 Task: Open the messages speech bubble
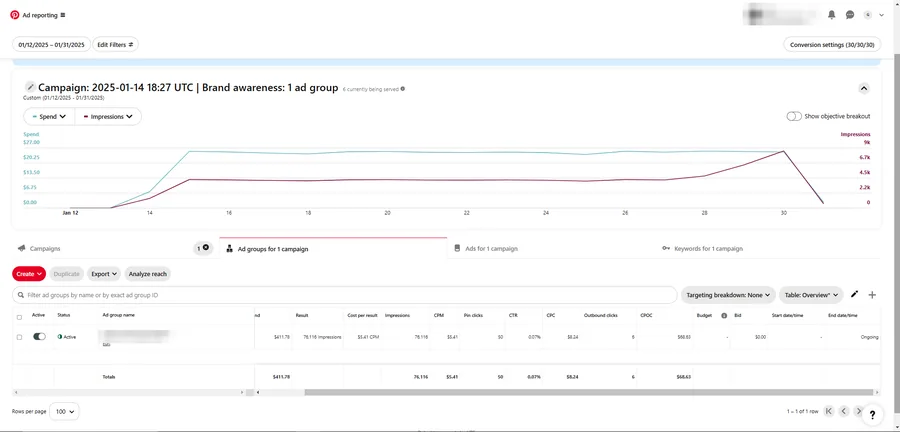point(850,15)
